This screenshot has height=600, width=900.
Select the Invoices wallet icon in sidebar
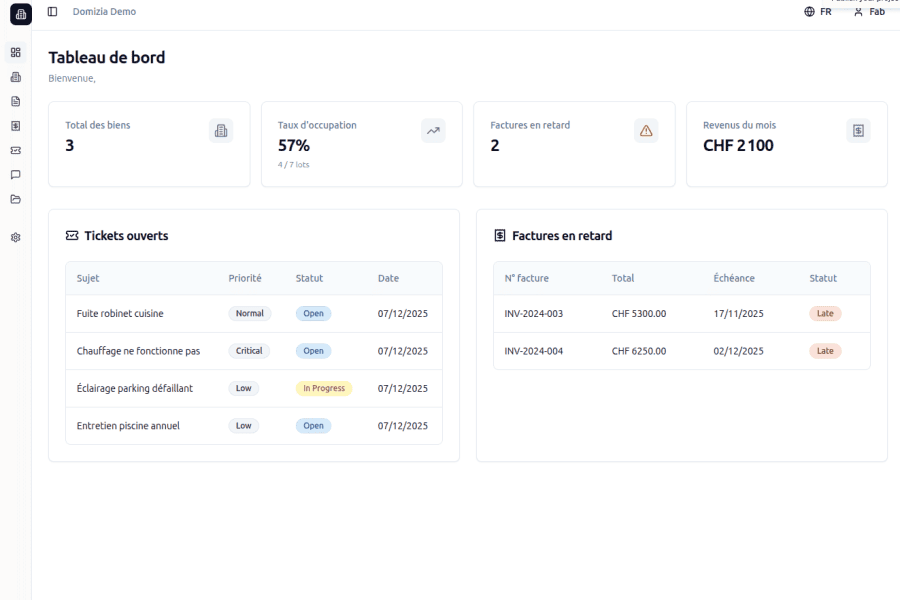pyautogui.click(x=14, y=126)
